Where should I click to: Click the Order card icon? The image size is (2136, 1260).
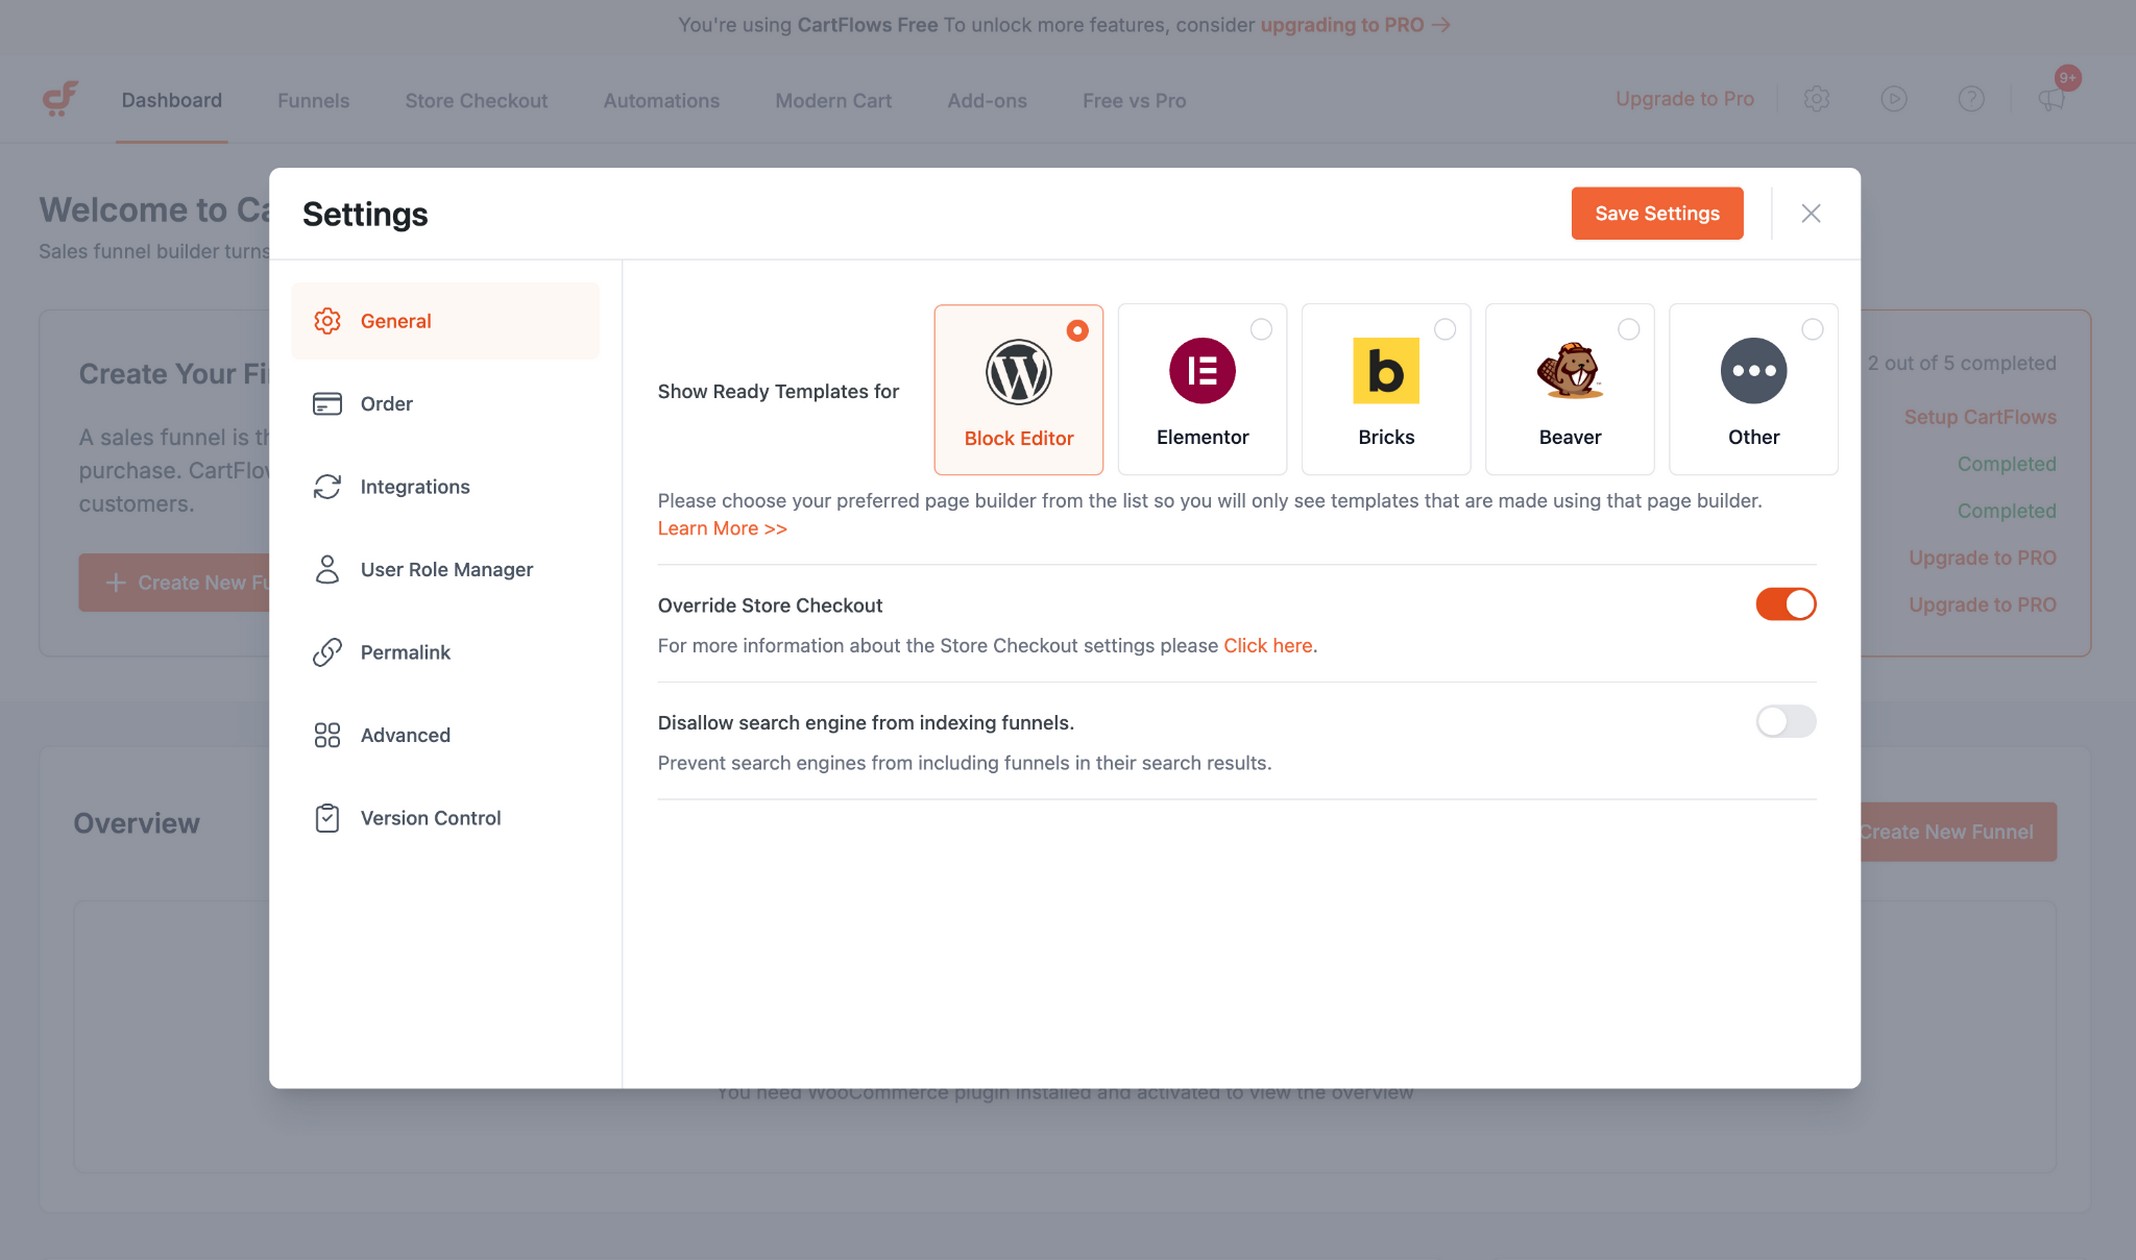(327, 404)
